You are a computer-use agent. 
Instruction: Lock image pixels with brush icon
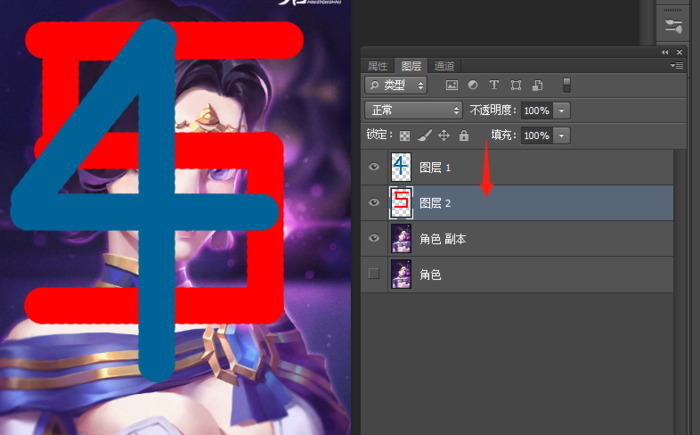click(424, 135)
